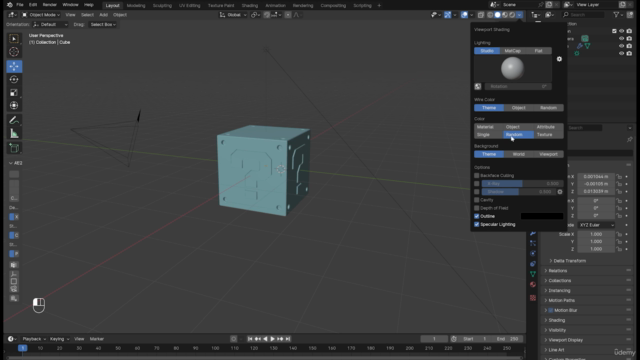The width and height of the screenshot is (640, 360).
Task: Open the Object Data properties tab icon
Action: point(533,274)
